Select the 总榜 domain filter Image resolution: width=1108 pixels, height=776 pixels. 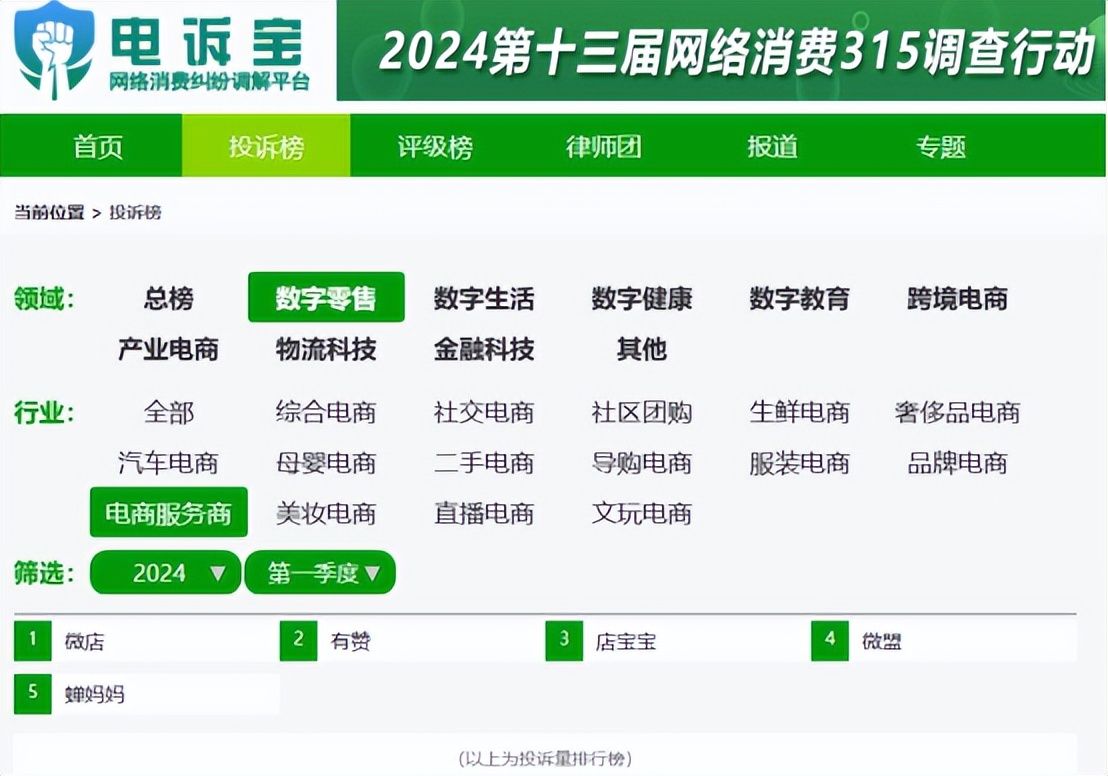[168, 298]
